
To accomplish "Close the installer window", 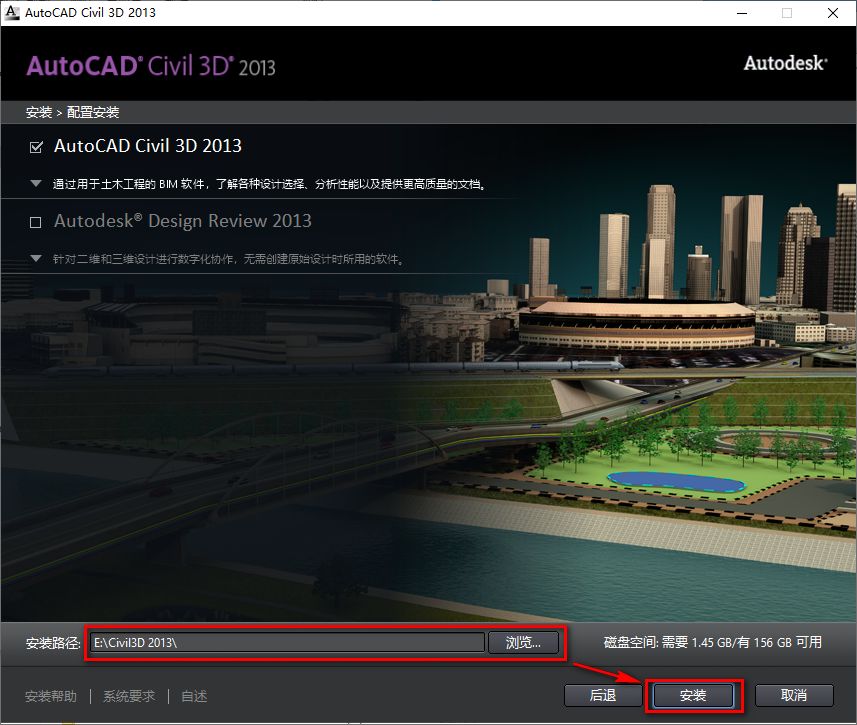I will (x=833, y=13).
